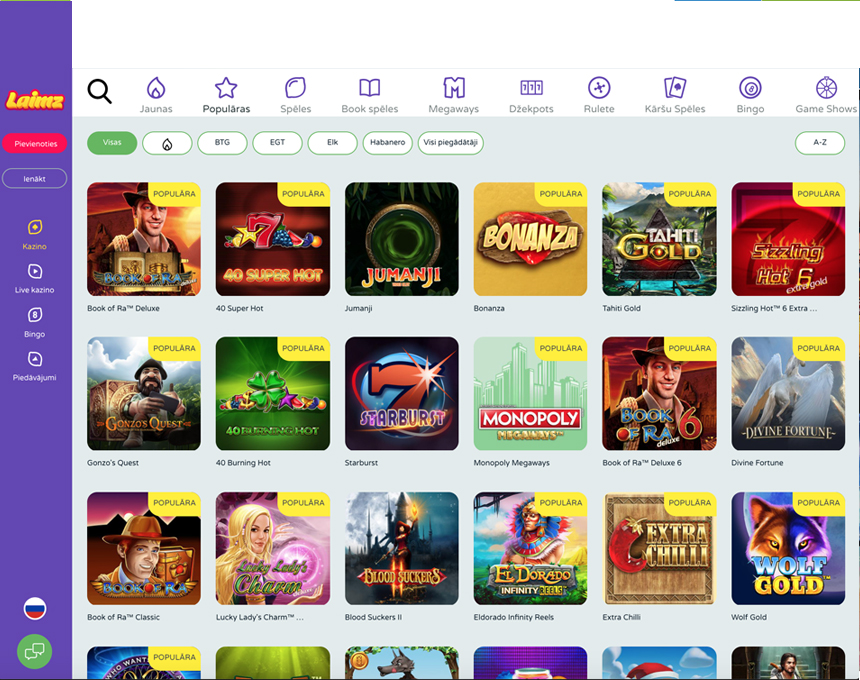
Task: Open the Bingo ball icon in the category bar
Action: (750, 88)
